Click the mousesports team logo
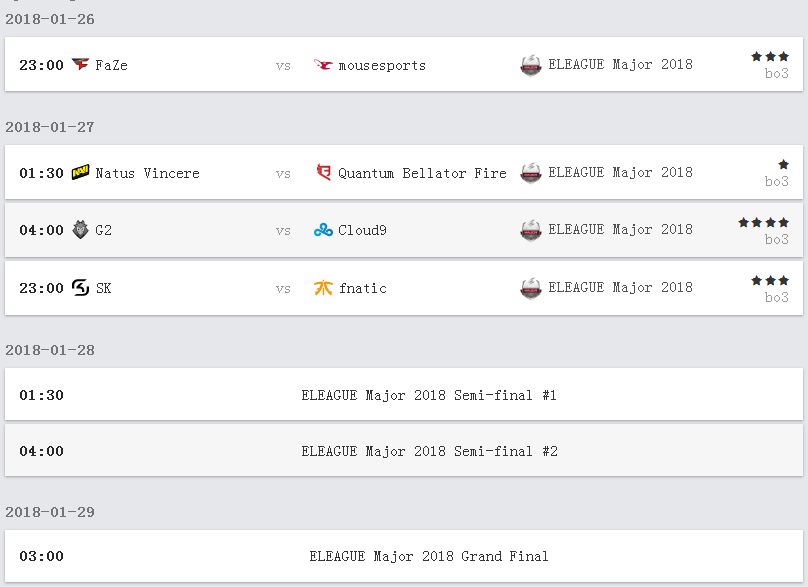 point(323,65)
